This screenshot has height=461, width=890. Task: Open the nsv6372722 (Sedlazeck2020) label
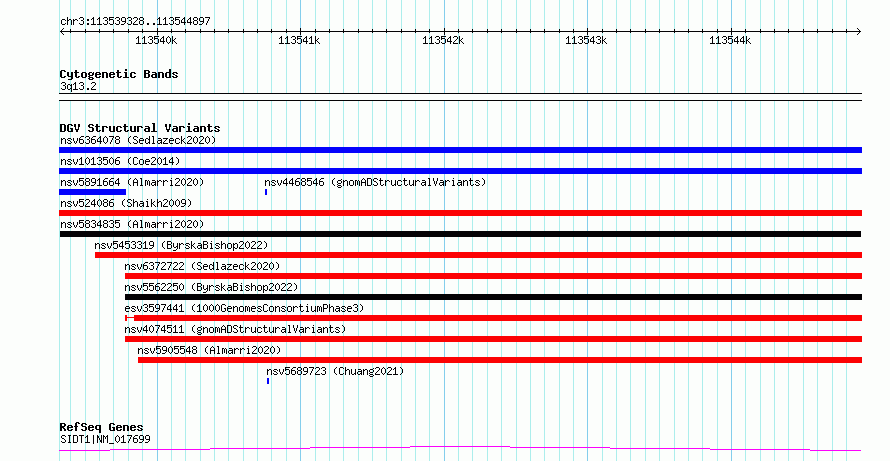(202, 266)
